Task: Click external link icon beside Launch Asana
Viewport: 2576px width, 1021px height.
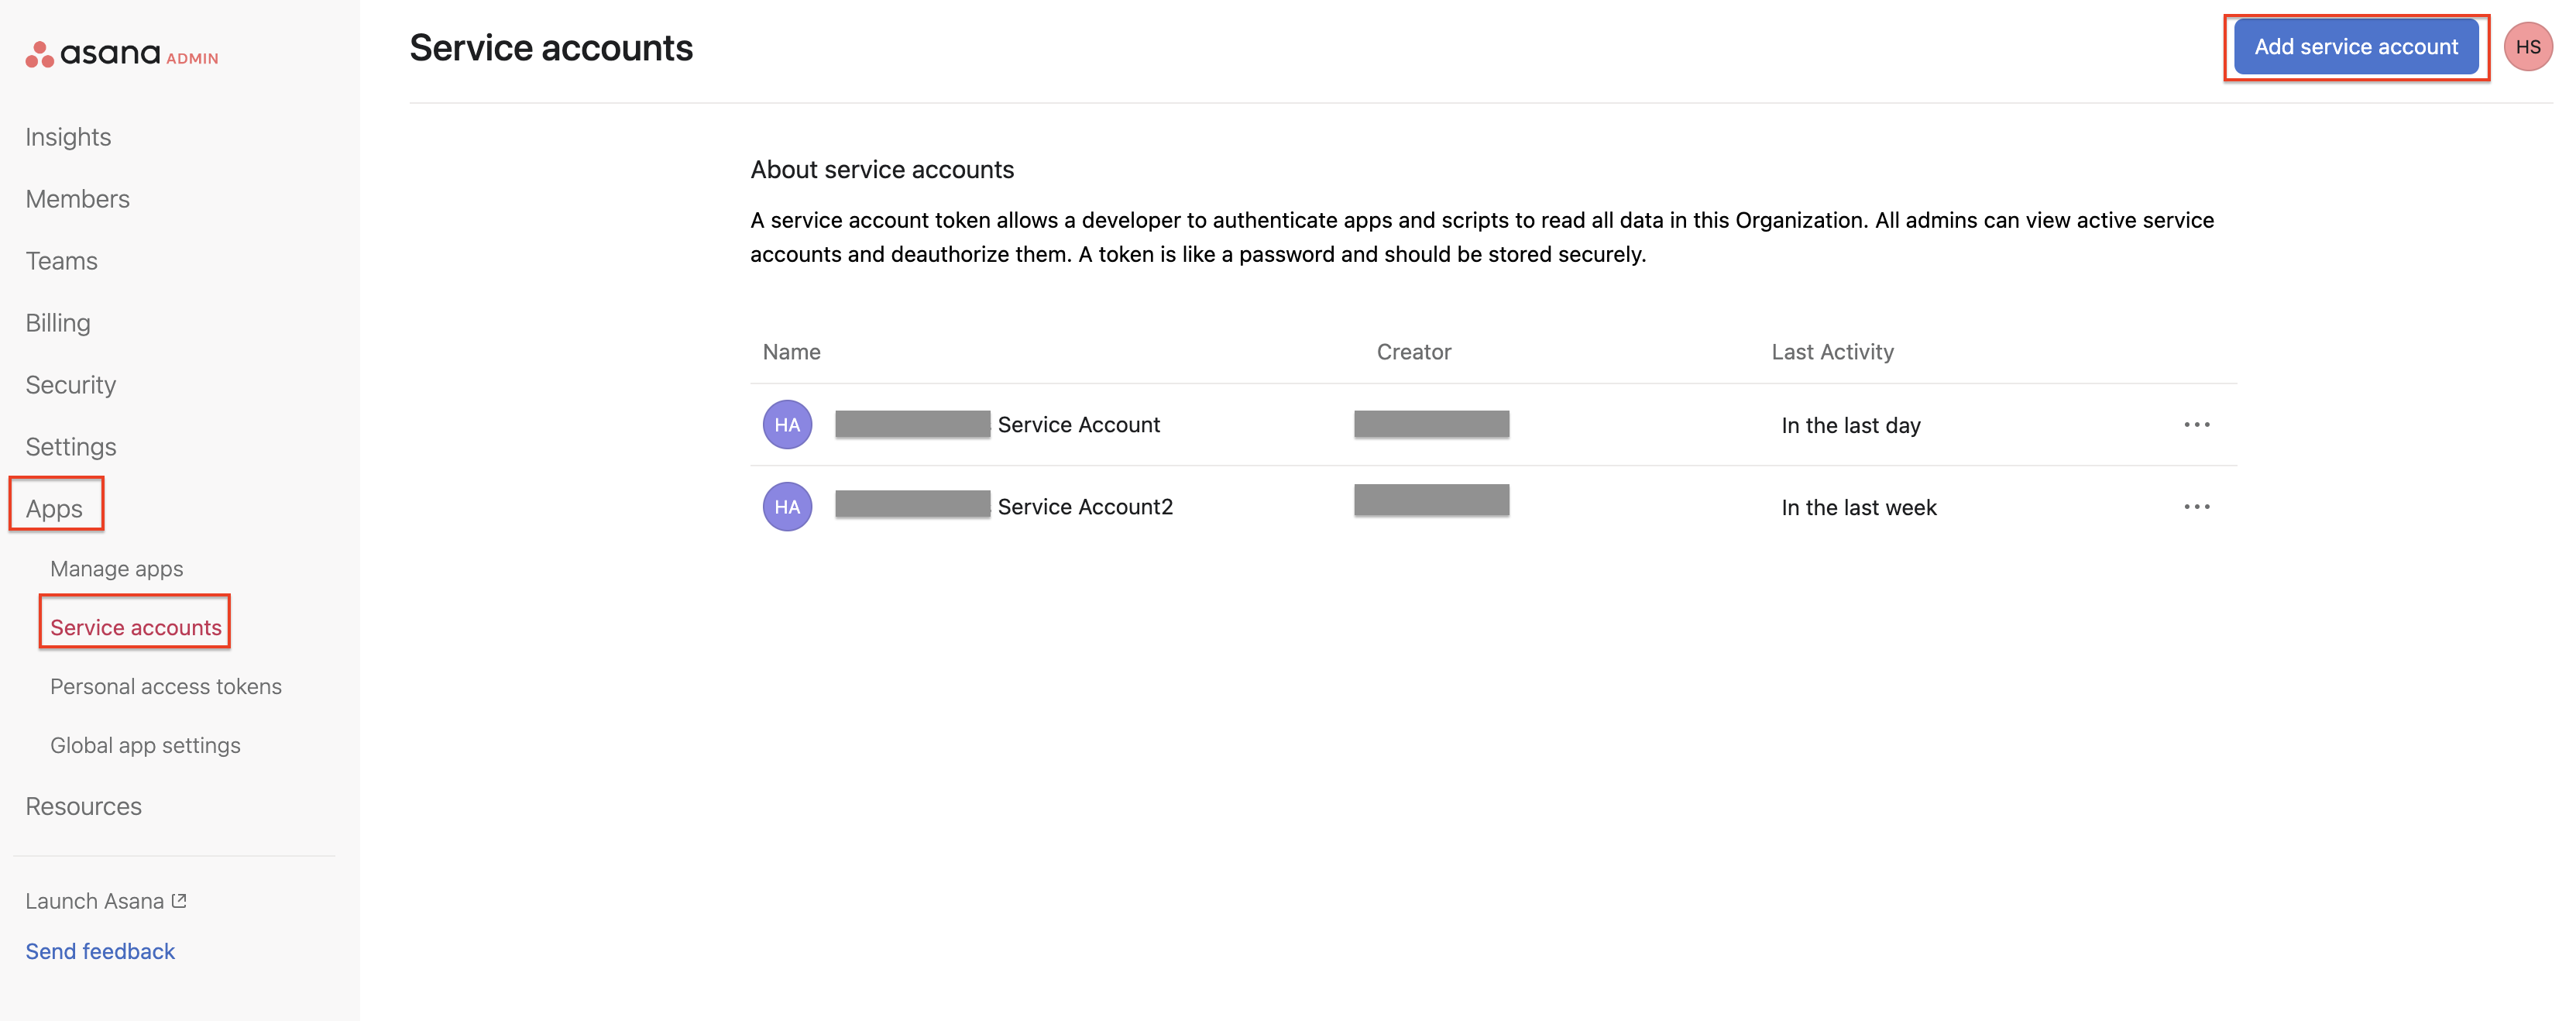Action: [179, 900]
